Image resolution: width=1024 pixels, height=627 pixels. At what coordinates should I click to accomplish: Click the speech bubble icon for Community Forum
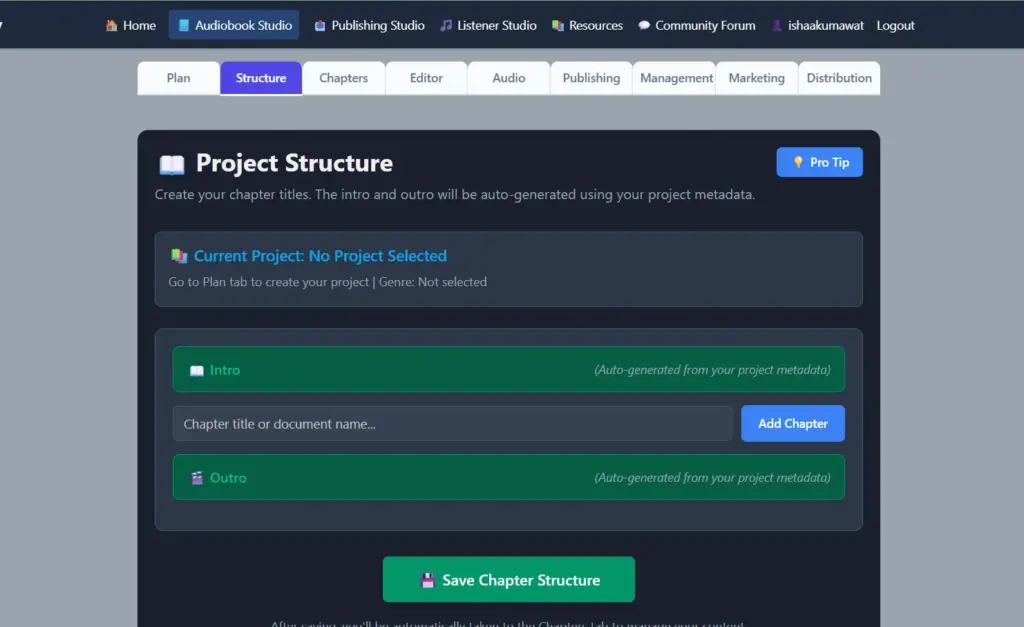coord(643,25)
